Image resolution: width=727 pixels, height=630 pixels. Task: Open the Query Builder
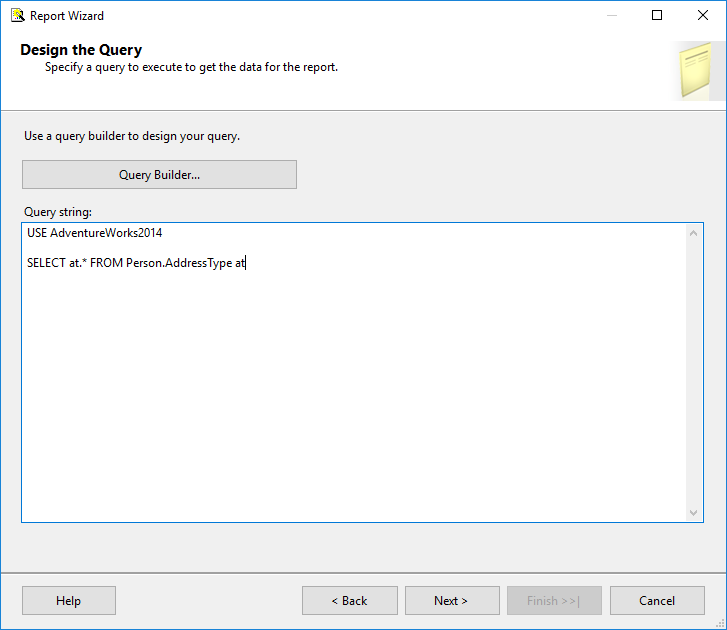159,175
